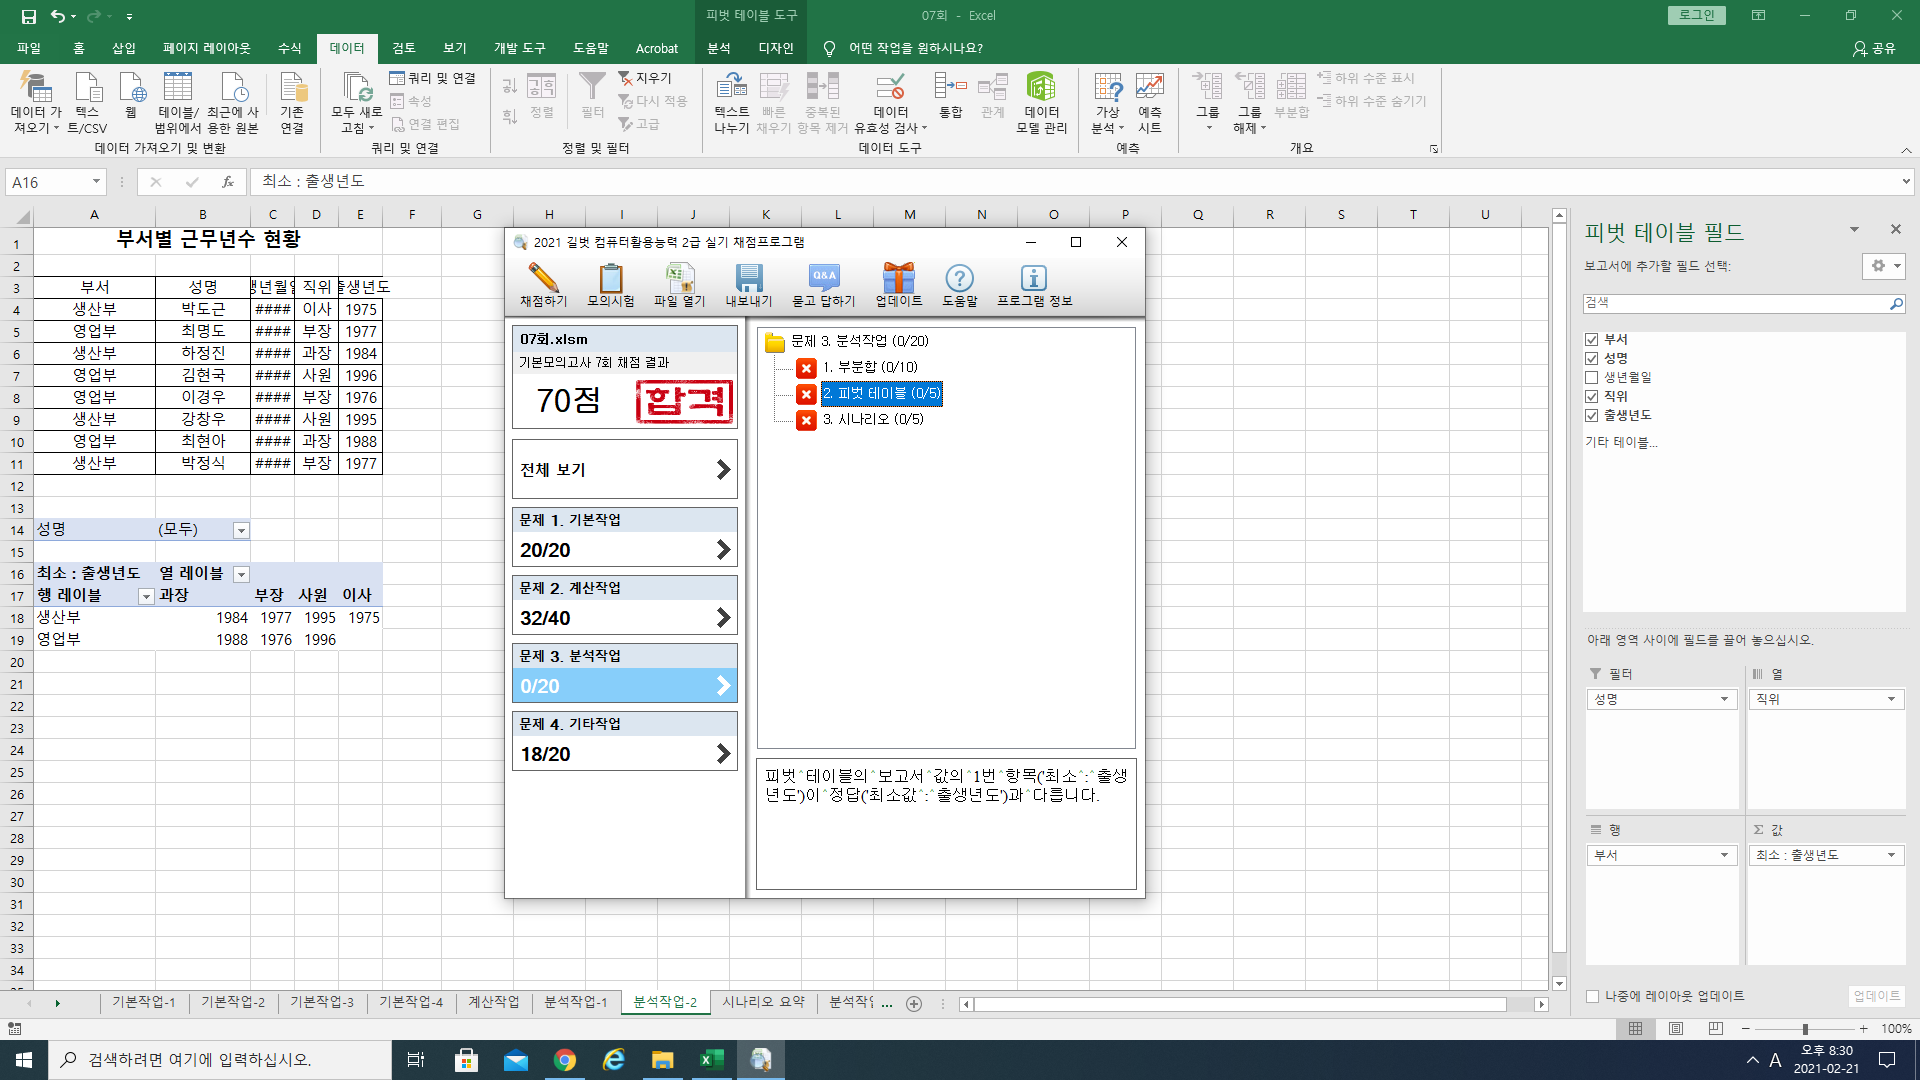
Task: Toggle the 성명 field checkbox
Action: [1591, 358]
